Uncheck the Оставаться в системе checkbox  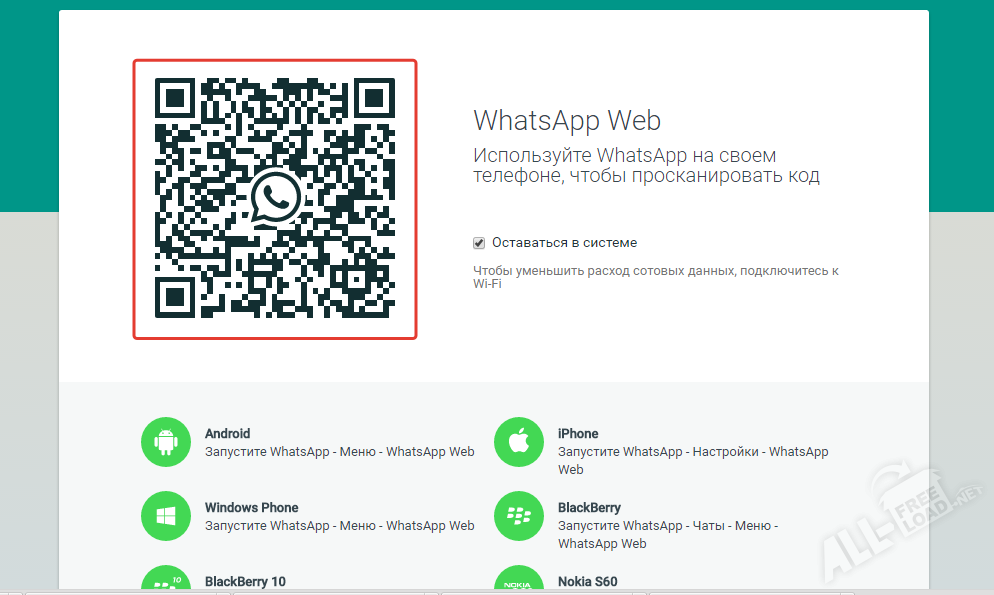pyautogui.click(x=479, y=242)
